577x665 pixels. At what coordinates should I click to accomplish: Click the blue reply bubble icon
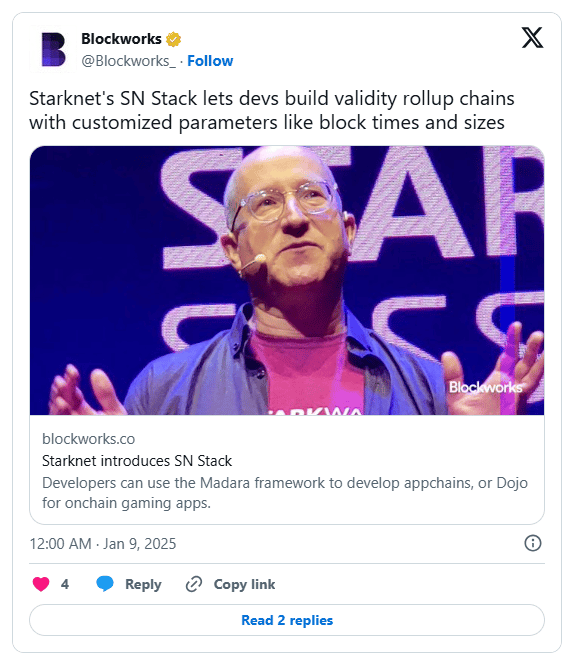tap(104, 584)
